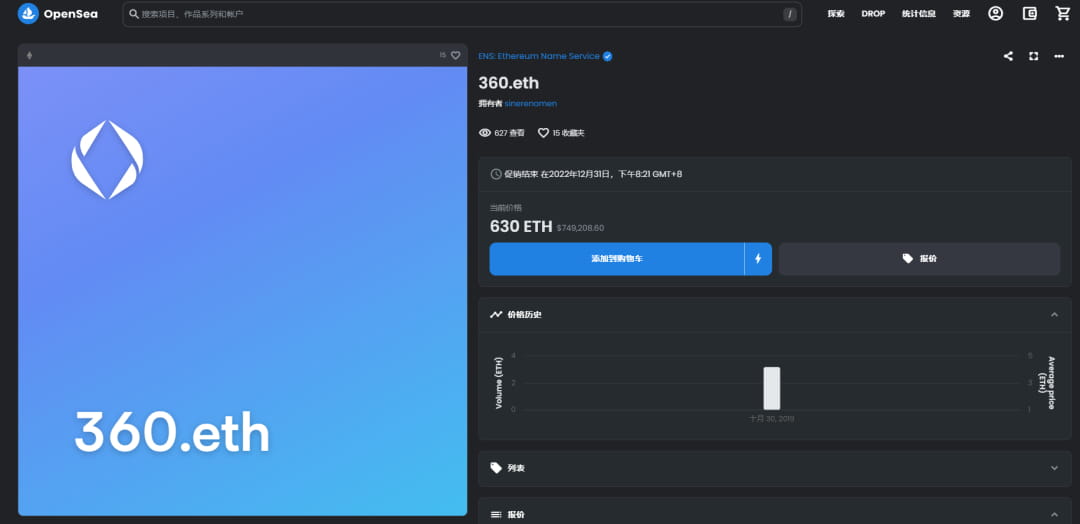Click the verified badge next to ENS

pyautogui.click(x=608, y=56)
